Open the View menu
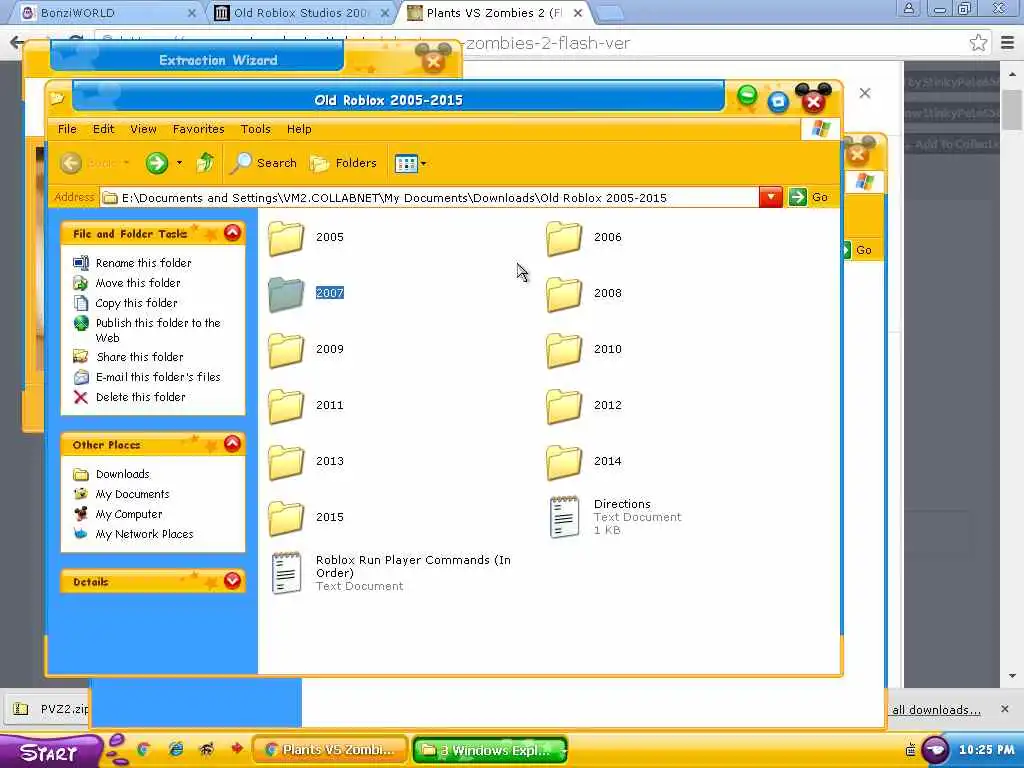The width and height of the screenshot is (1024, 768). click(143, 129)
